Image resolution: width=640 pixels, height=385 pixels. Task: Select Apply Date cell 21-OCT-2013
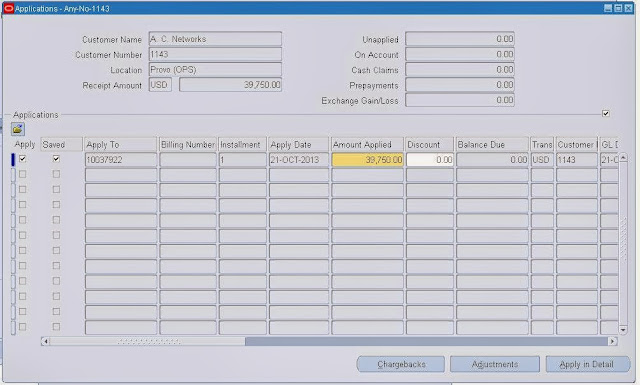299,160
